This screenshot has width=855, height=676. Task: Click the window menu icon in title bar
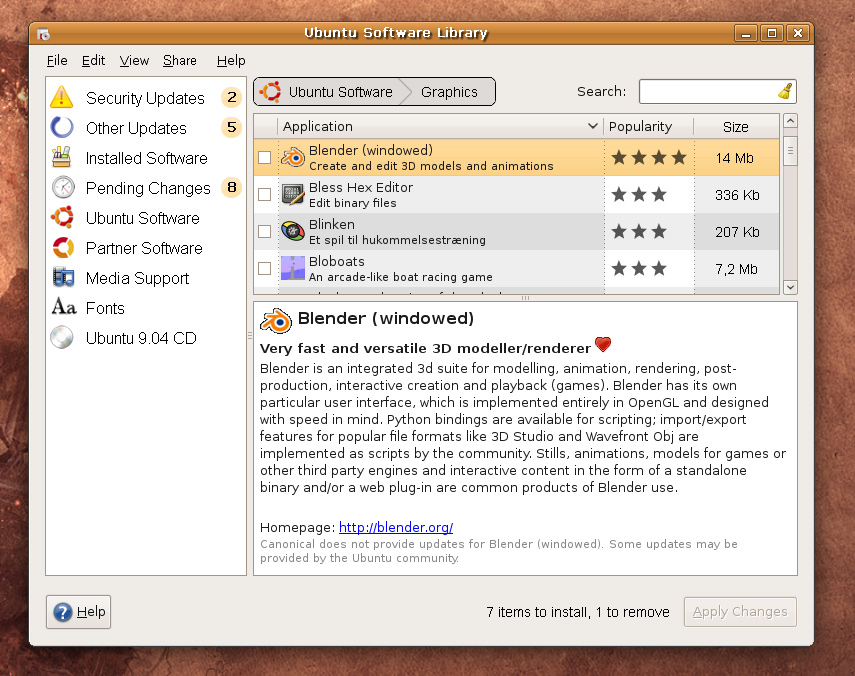coord(44,34)
